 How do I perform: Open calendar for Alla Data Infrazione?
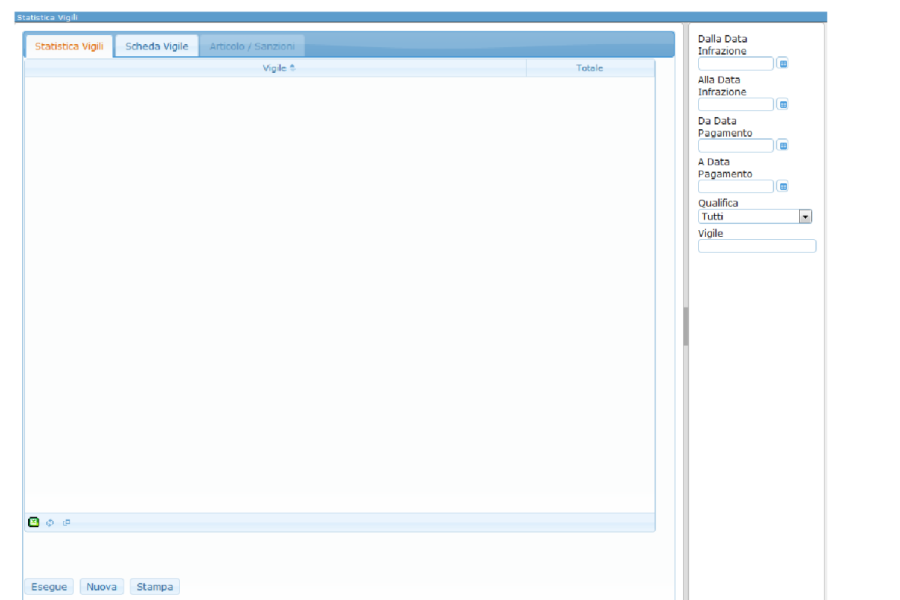(x=783, y=104)
